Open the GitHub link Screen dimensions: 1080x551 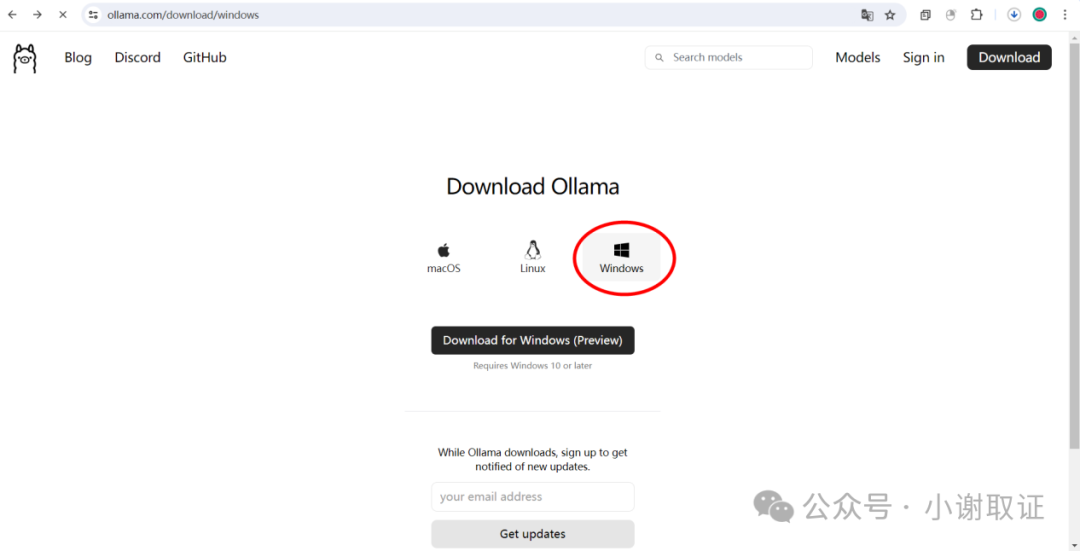click(x=205, y=57)
